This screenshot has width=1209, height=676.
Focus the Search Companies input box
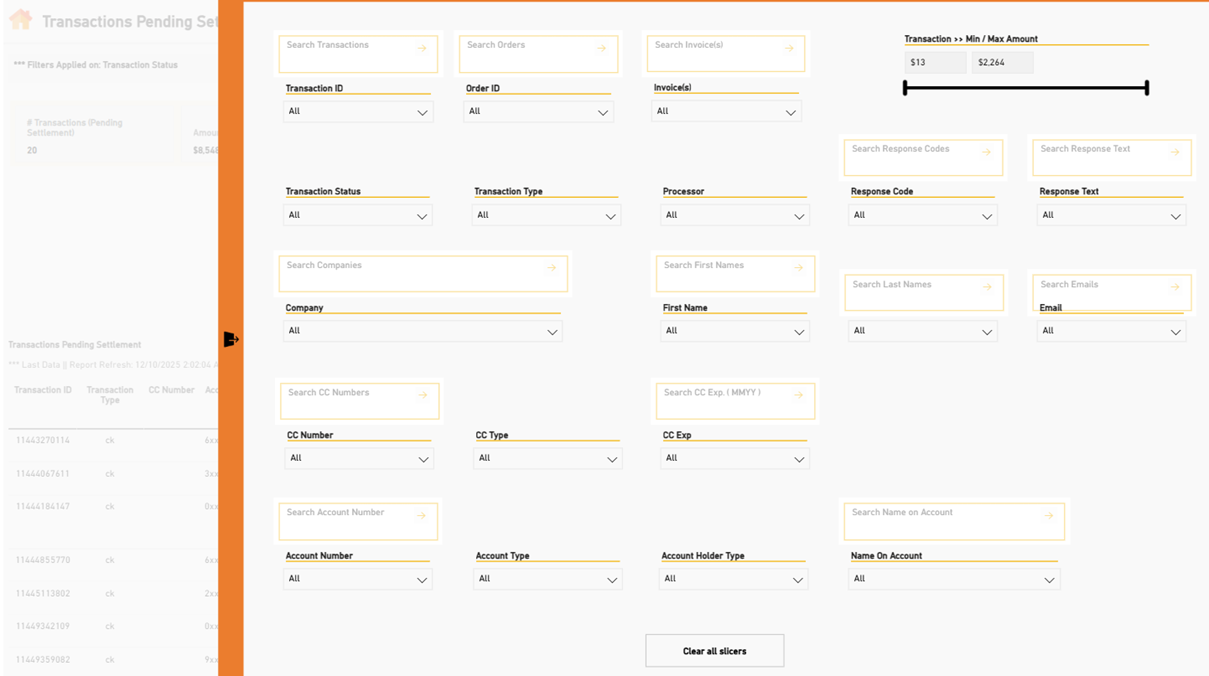[423, 274]
